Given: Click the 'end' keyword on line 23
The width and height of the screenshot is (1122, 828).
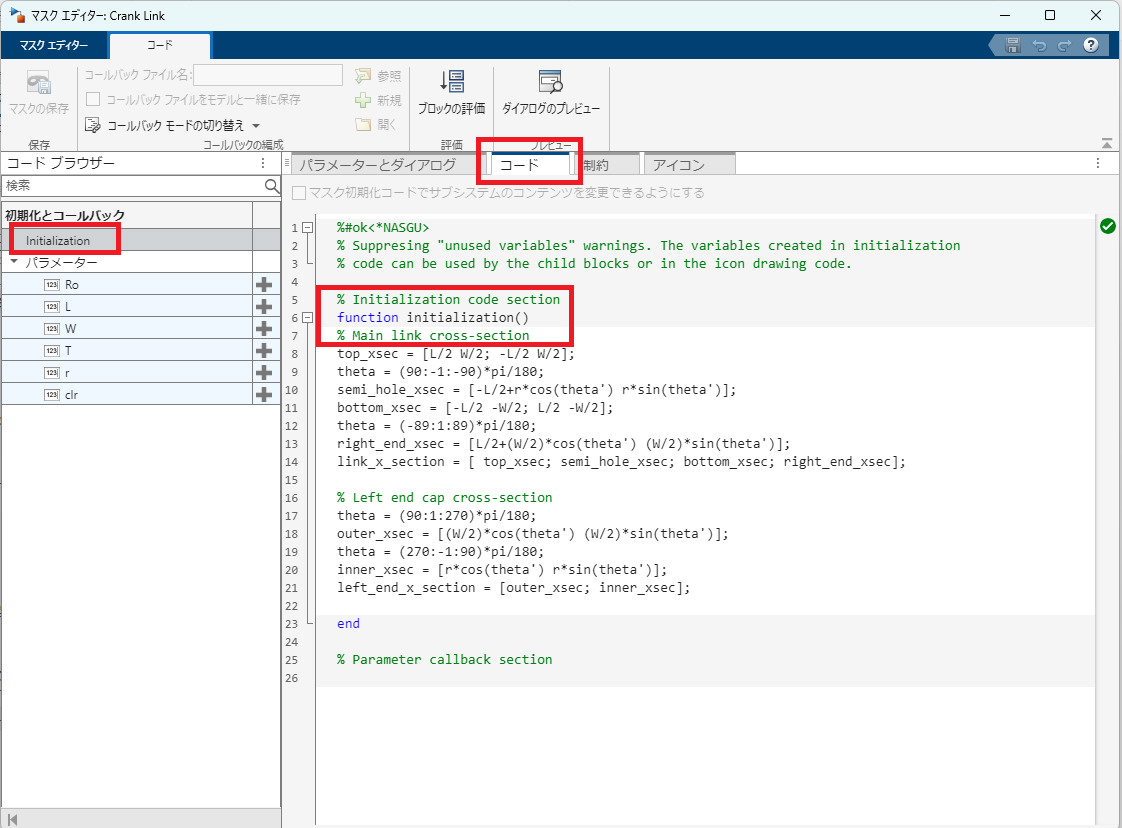Looking at the screenshot, I should 348,623.
